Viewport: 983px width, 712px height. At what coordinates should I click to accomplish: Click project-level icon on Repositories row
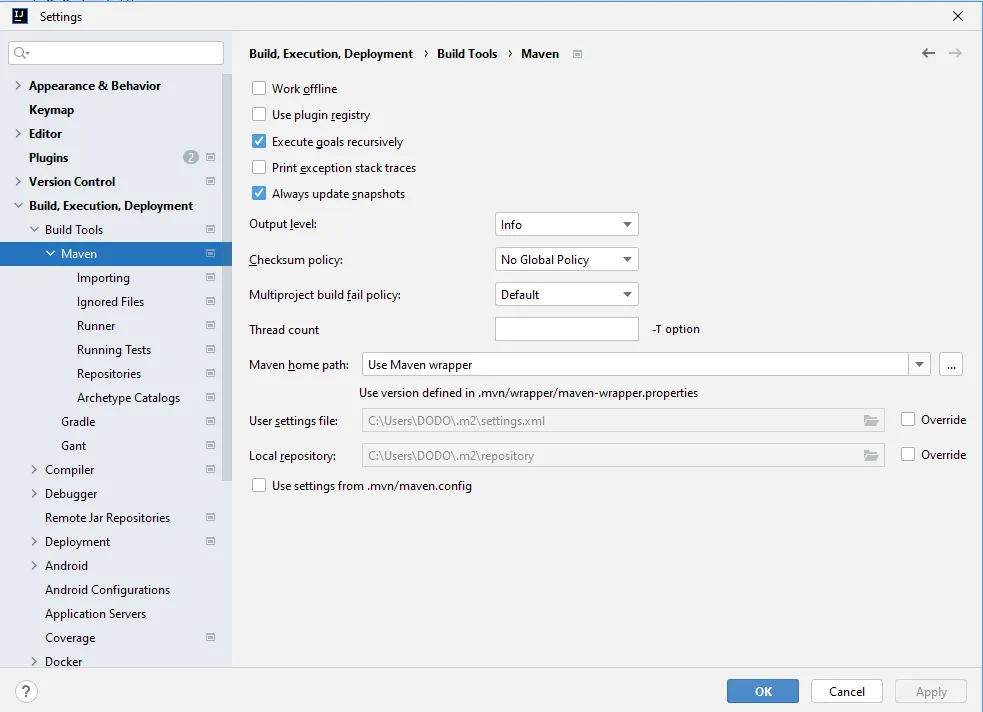click(211, 373)
